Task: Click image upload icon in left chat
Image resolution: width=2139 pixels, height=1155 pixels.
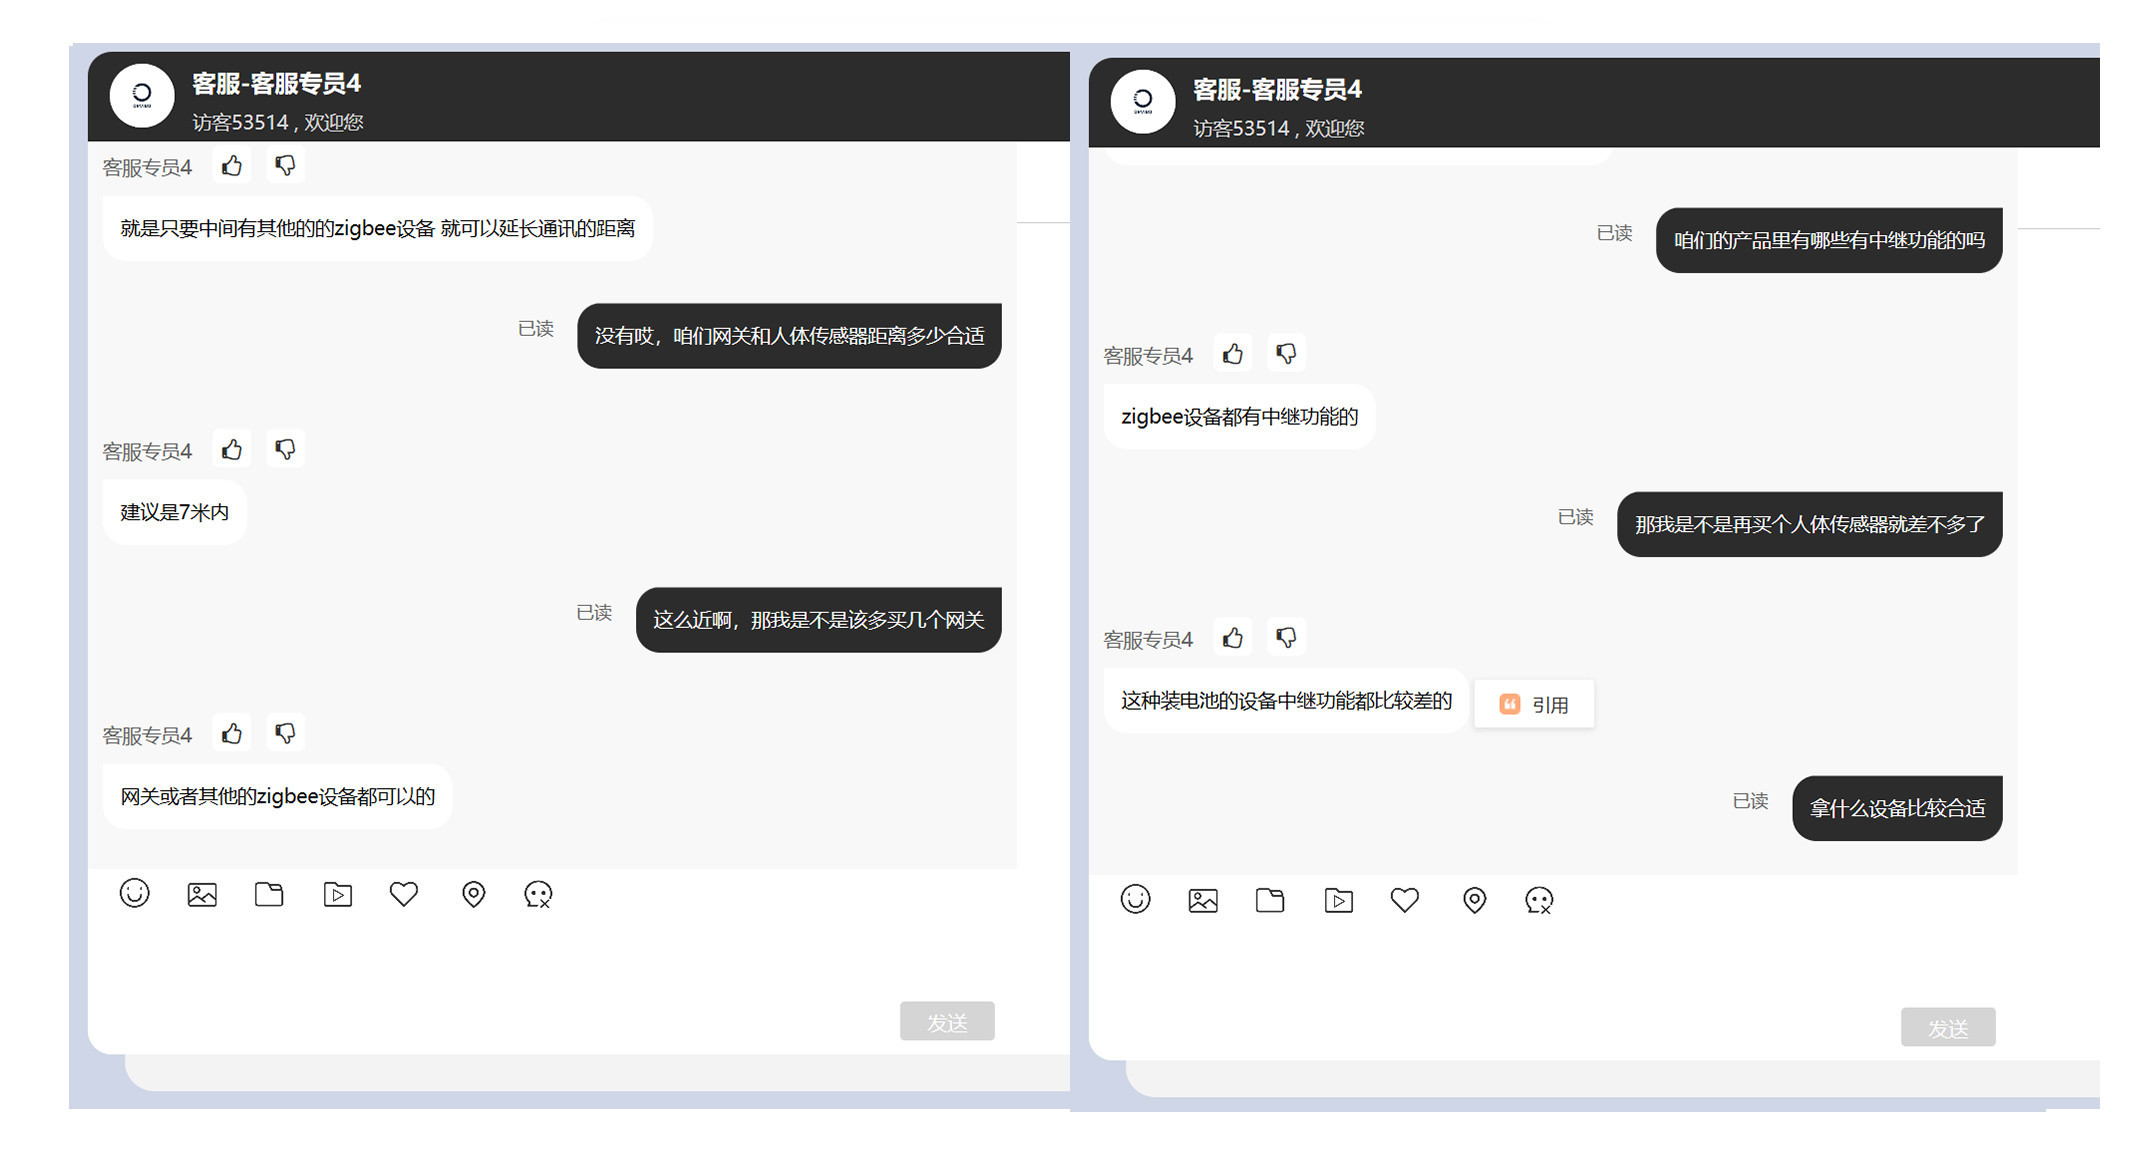Action: tap(202, 894)
